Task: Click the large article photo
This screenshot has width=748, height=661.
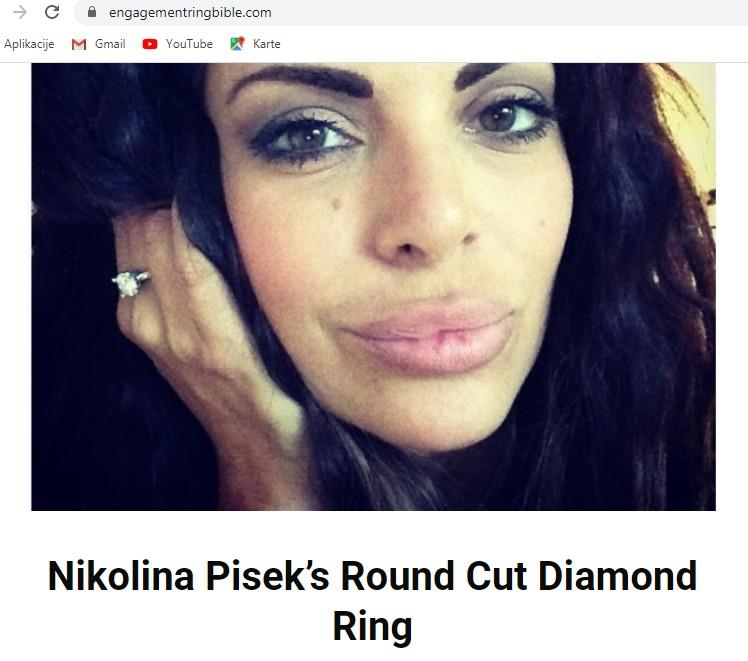Action: click(x=374, y=287)
